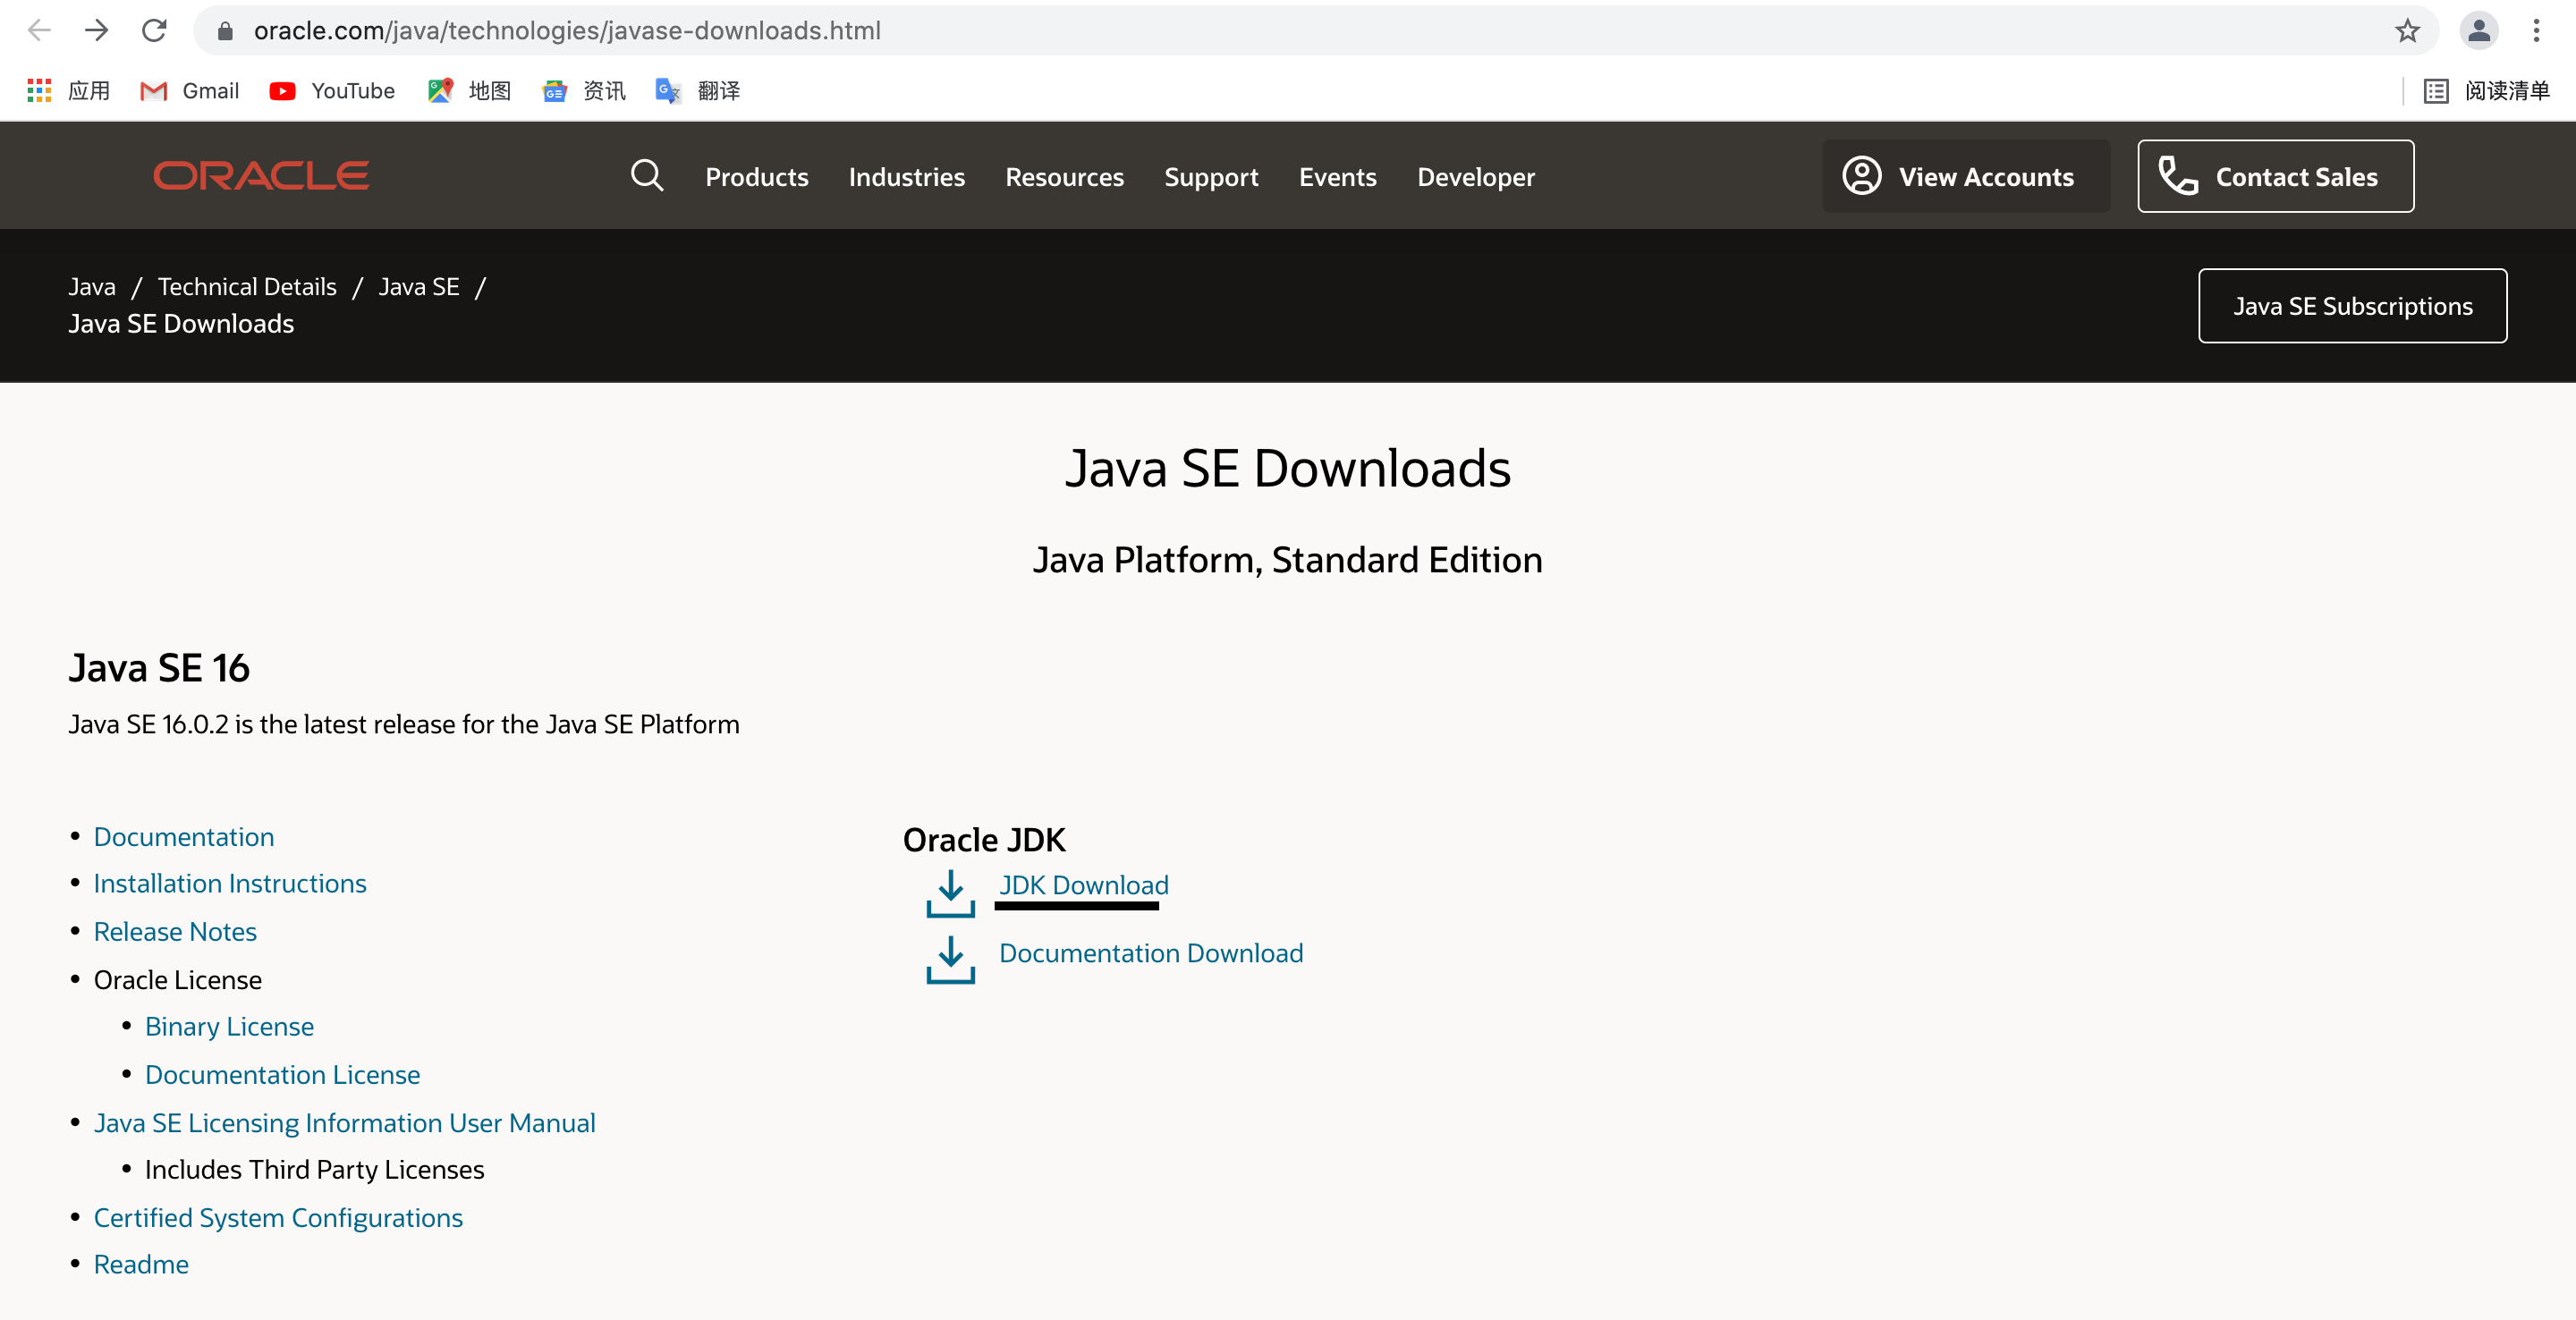Go to the Java breadcrumb link
Image resolution: width=2576 pixels, height=1320 pixels.
(x=92, y=287)
